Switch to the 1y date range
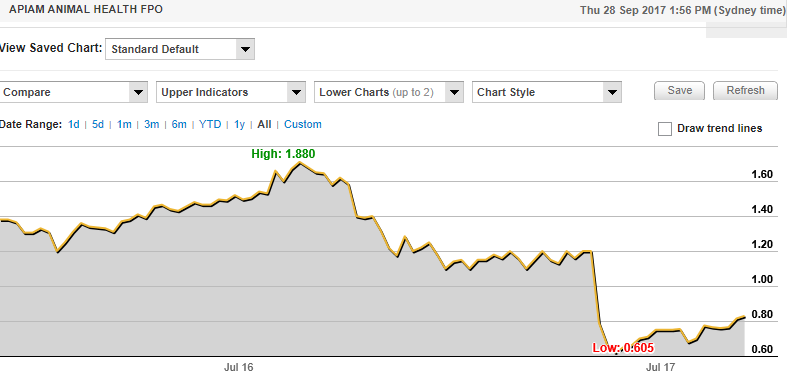Screen dimensions: 787x375 239,124
